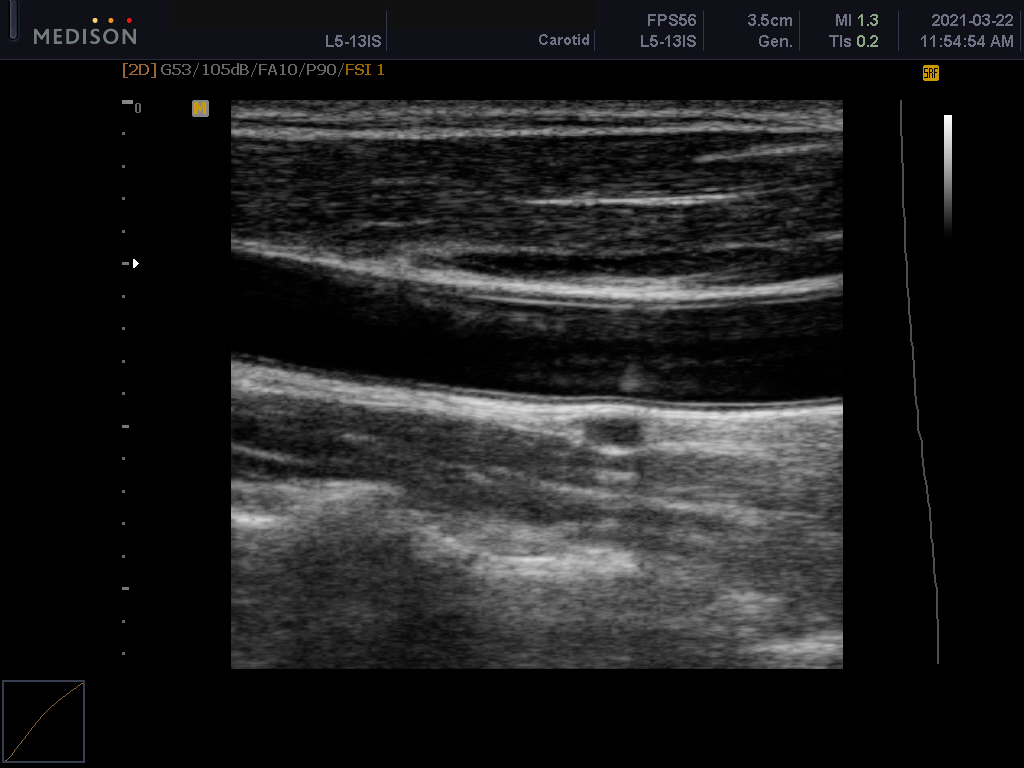Click the MI 1.3 mechanical index readout
The height and width of the screenshot is (768, 1024).
click(856, 21)
